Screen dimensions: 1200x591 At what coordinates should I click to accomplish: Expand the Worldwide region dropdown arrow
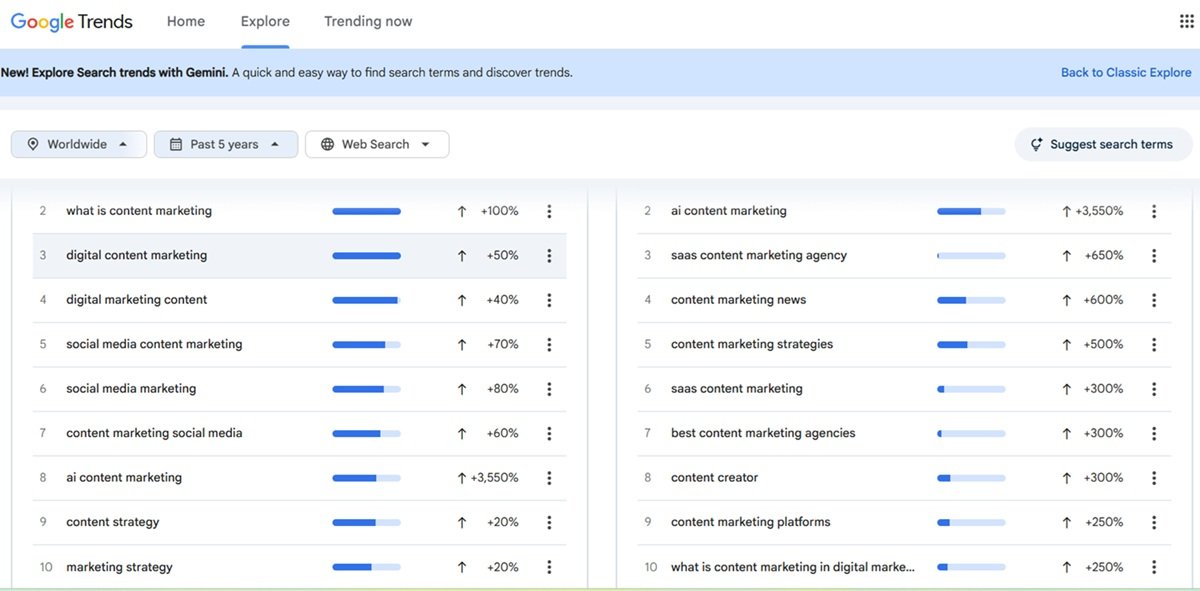123,144
